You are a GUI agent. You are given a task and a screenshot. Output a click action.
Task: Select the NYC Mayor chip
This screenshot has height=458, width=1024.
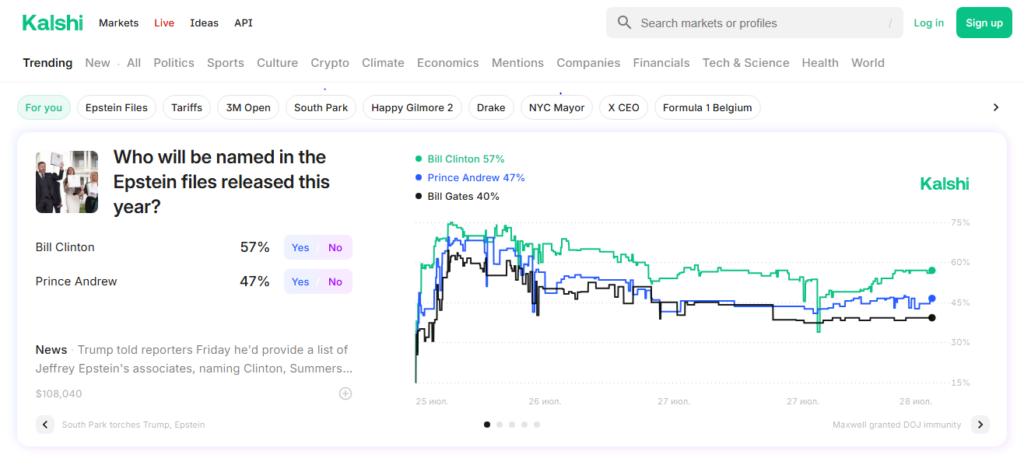[556, 107]
